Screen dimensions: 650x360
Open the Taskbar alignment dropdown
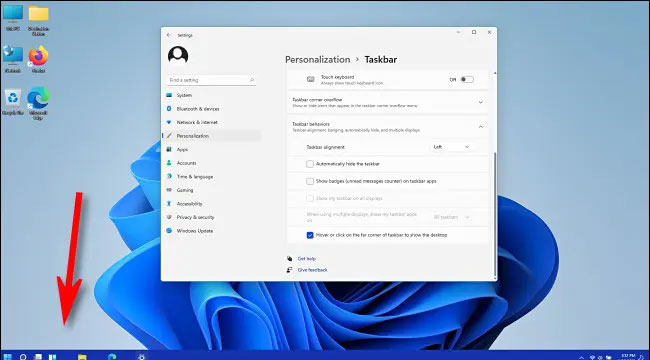[x=451, y=147]
